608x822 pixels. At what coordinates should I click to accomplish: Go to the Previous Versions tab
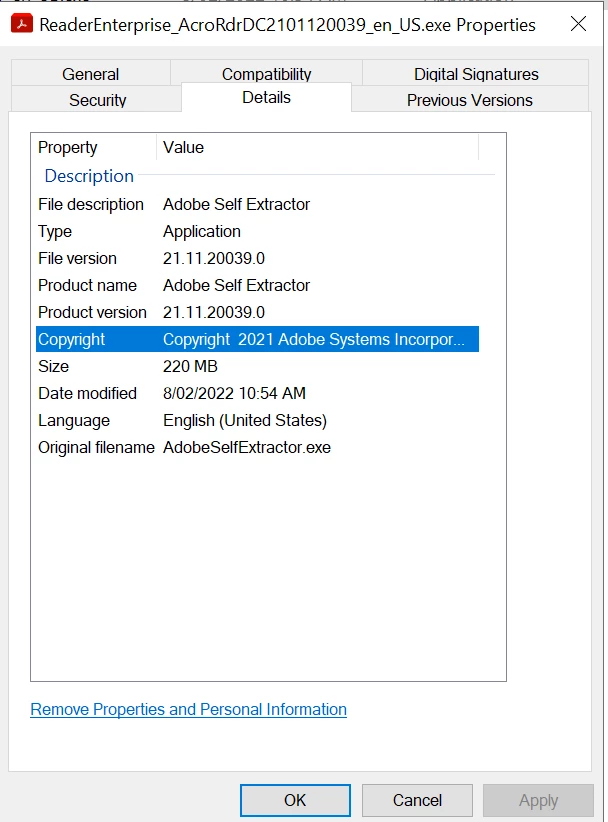tap(470, 100)
